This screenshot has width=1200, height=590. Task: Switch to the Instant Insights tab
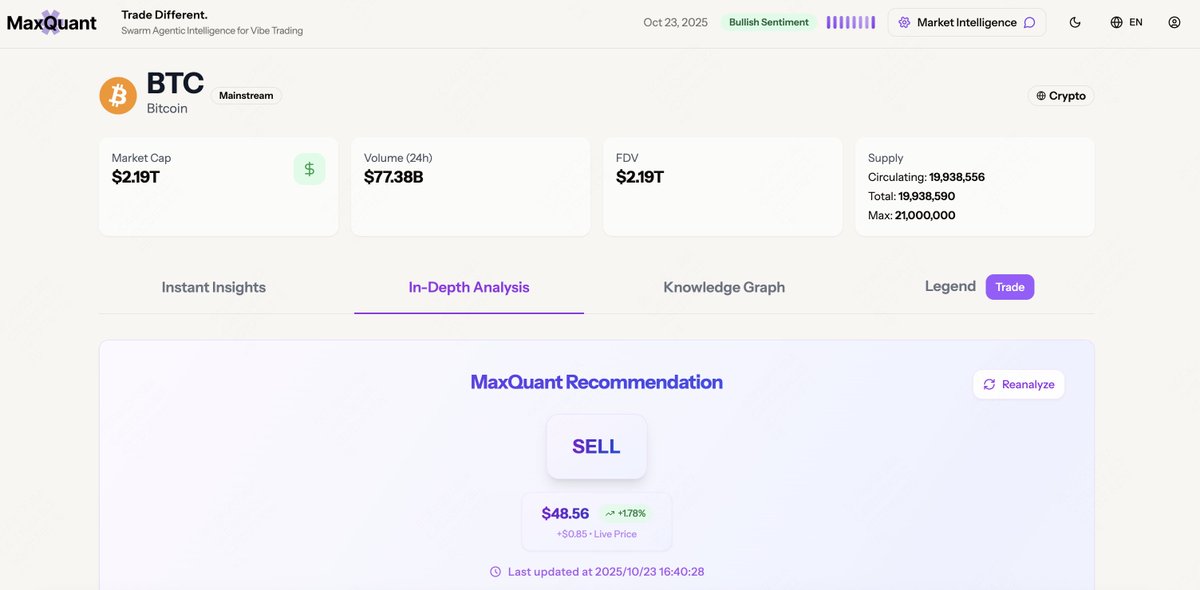coord(214,287)
